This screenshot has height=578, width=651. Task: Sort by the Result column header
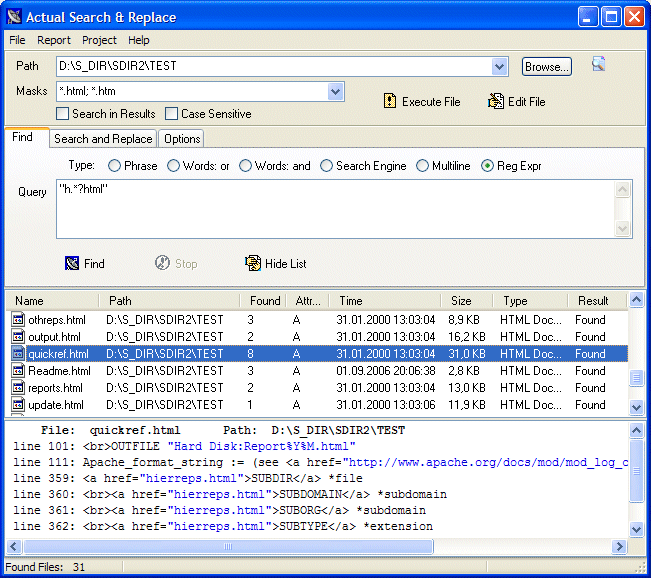pos(597,300)
